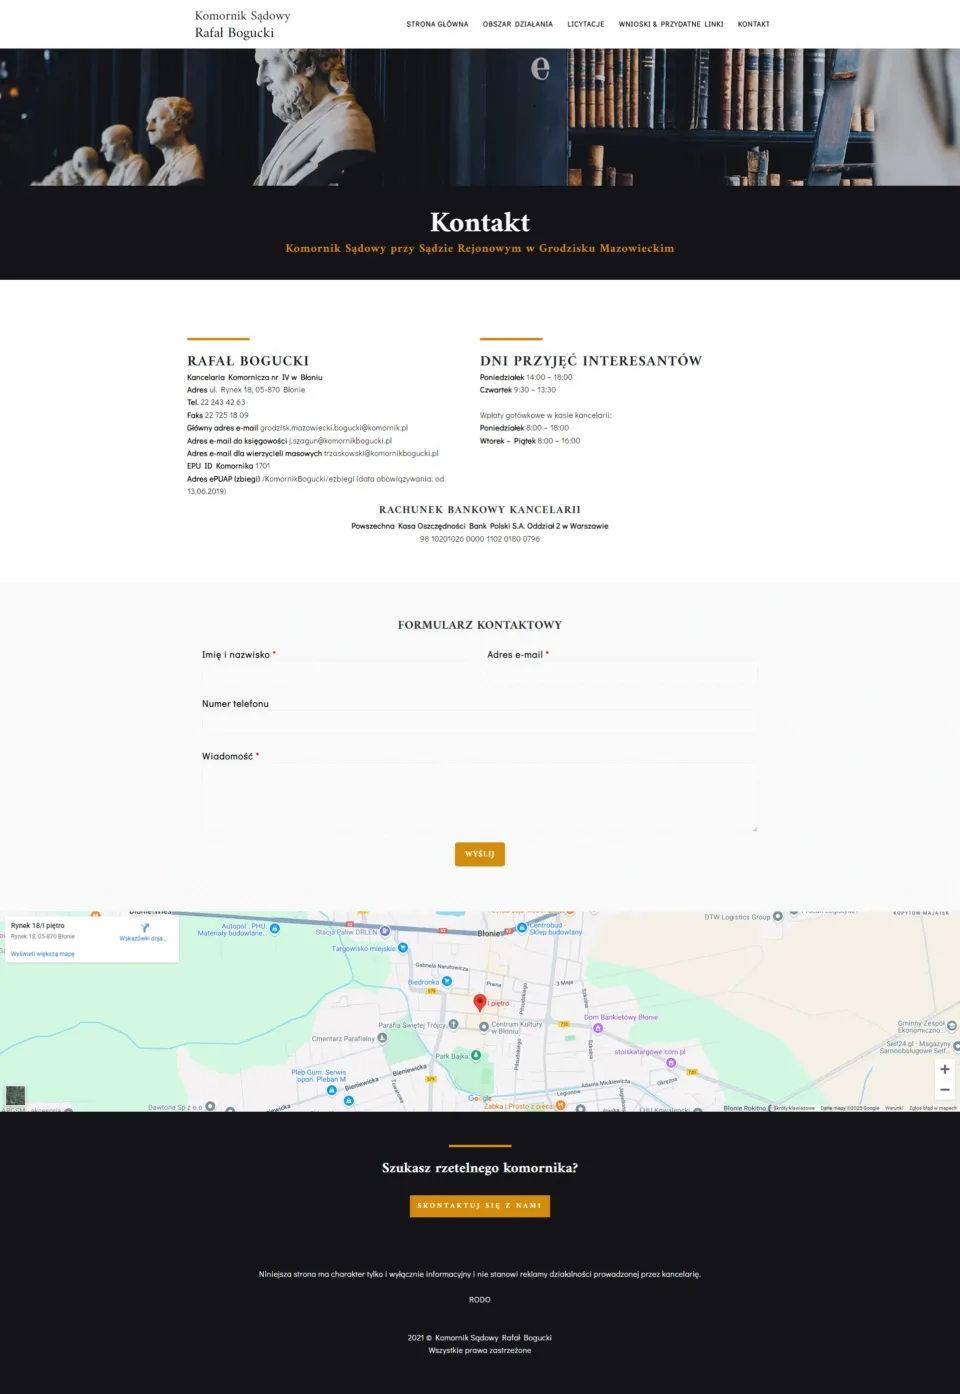
Task: Click Pleb-Gum Serwis map marker
Action: click(x=332, y=1090)
